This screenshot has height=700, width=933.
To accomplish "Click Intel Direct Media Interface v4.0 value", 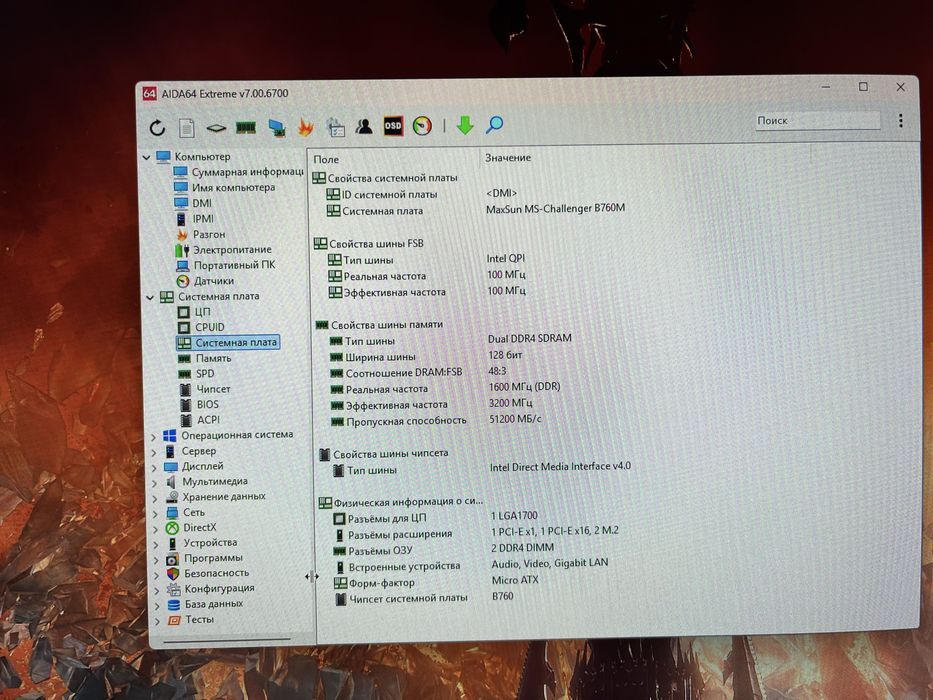I will pos(560,467).
